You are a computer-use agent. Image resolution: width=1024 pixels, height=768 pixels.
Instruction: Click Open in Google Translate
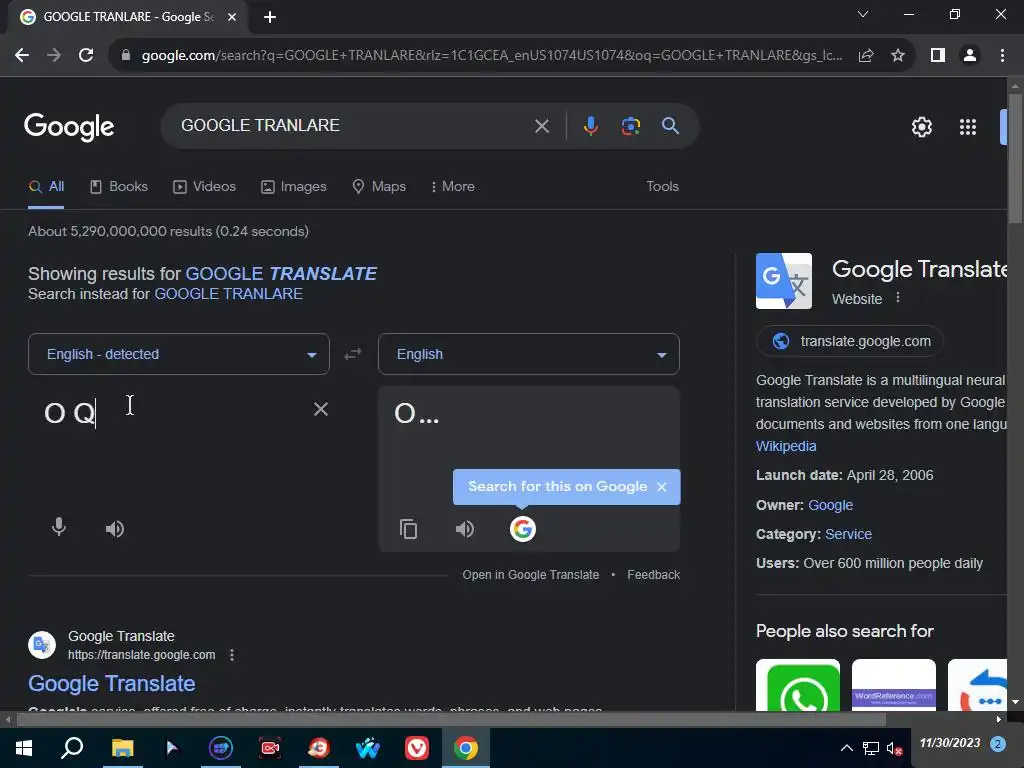(530, 575)
